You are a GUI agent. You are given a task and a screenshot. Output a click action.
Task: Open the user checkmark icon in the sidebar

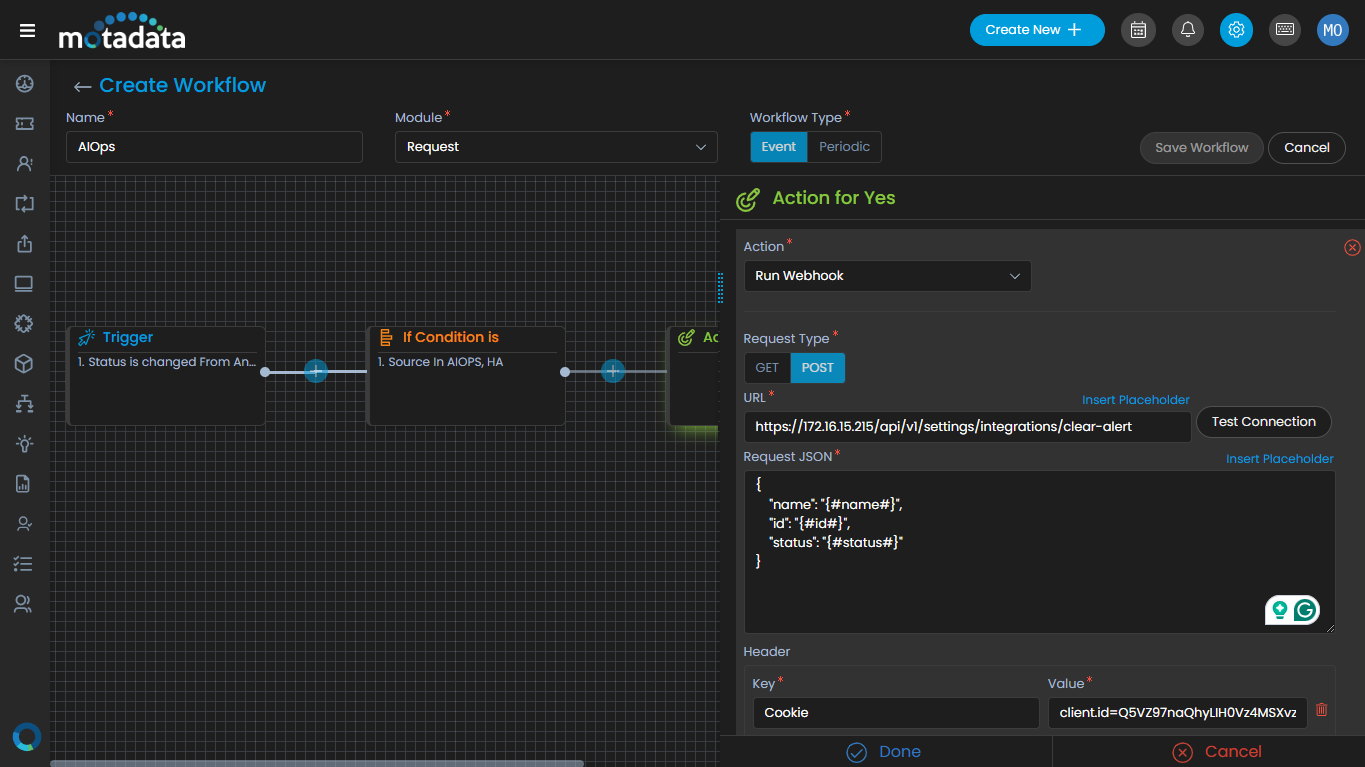[x=24, y=524]
